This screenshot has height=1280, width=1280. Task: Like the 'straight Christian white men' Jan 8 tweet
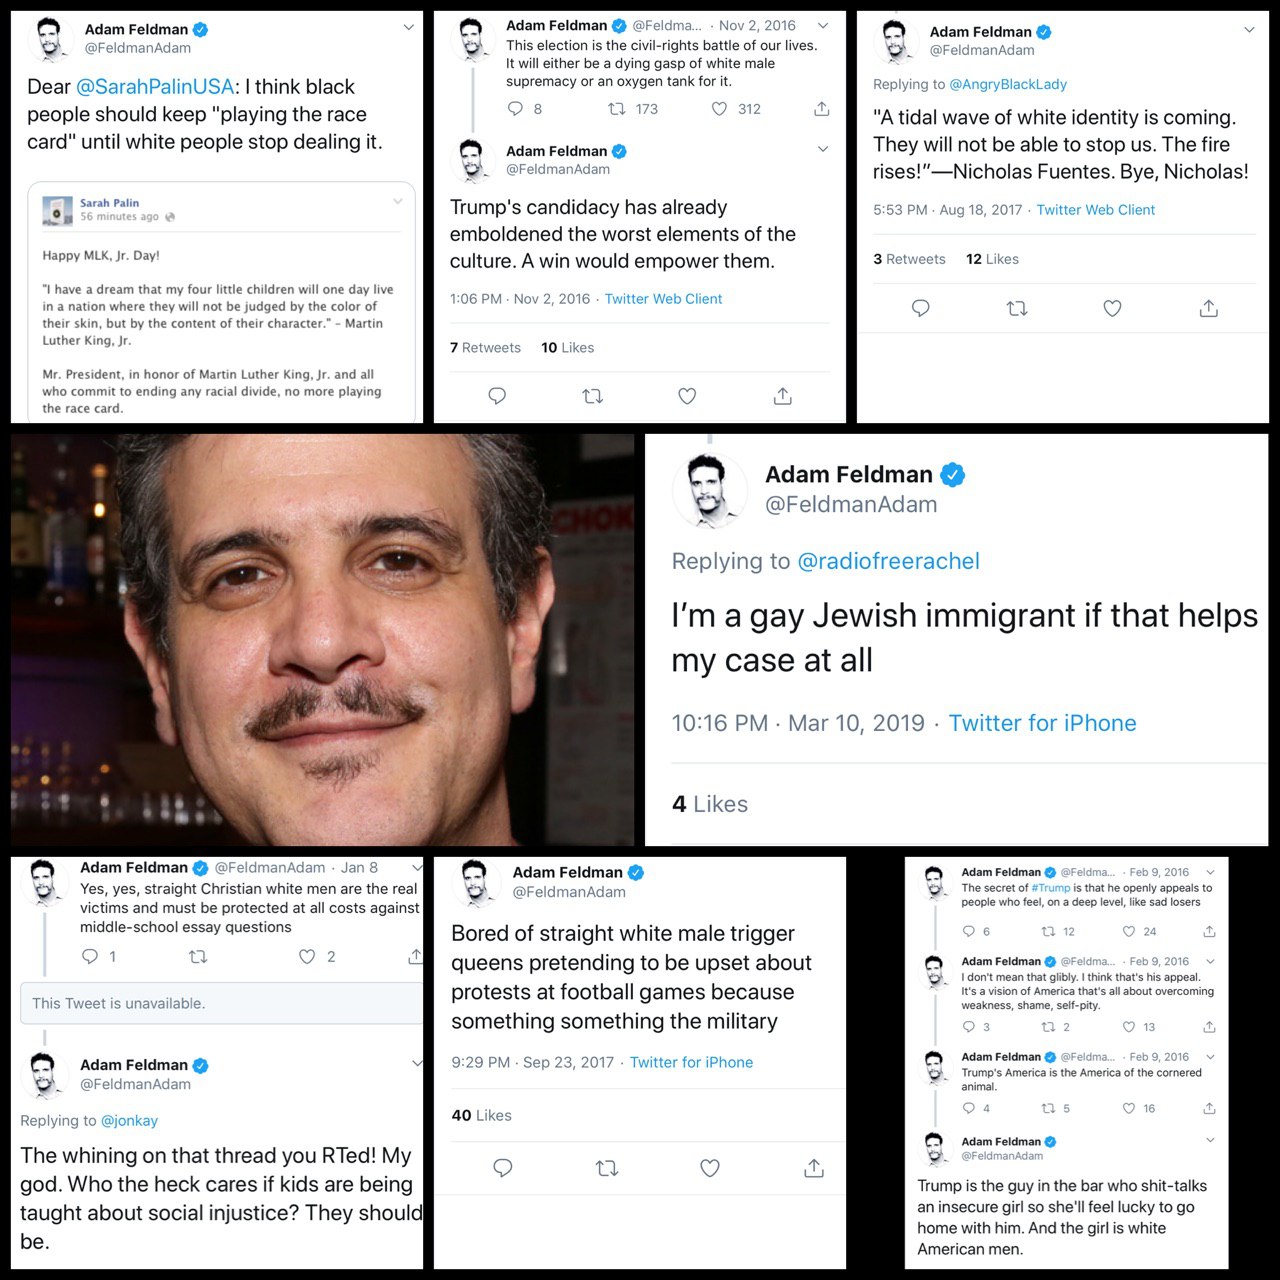[x=307, y=957]
